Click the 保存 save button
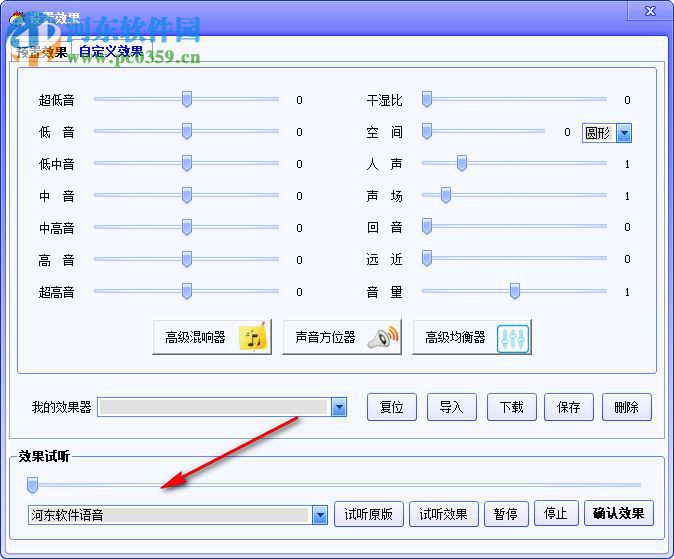The image size is (674, 559). point(569,407)
